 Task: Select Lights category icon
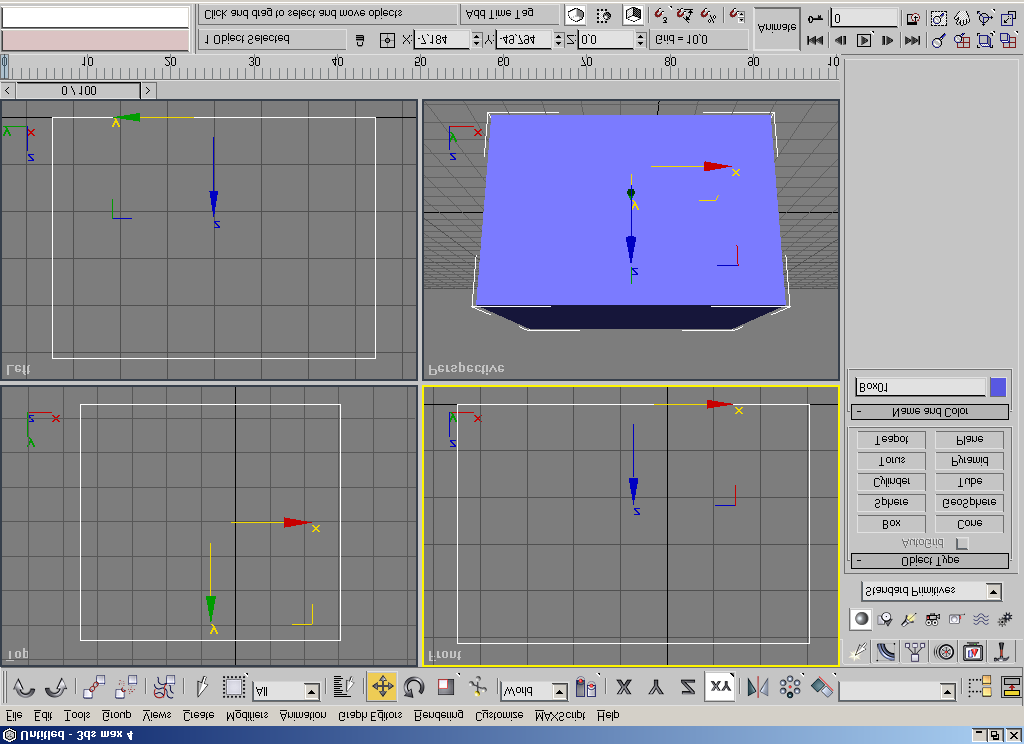click(908, 619)
